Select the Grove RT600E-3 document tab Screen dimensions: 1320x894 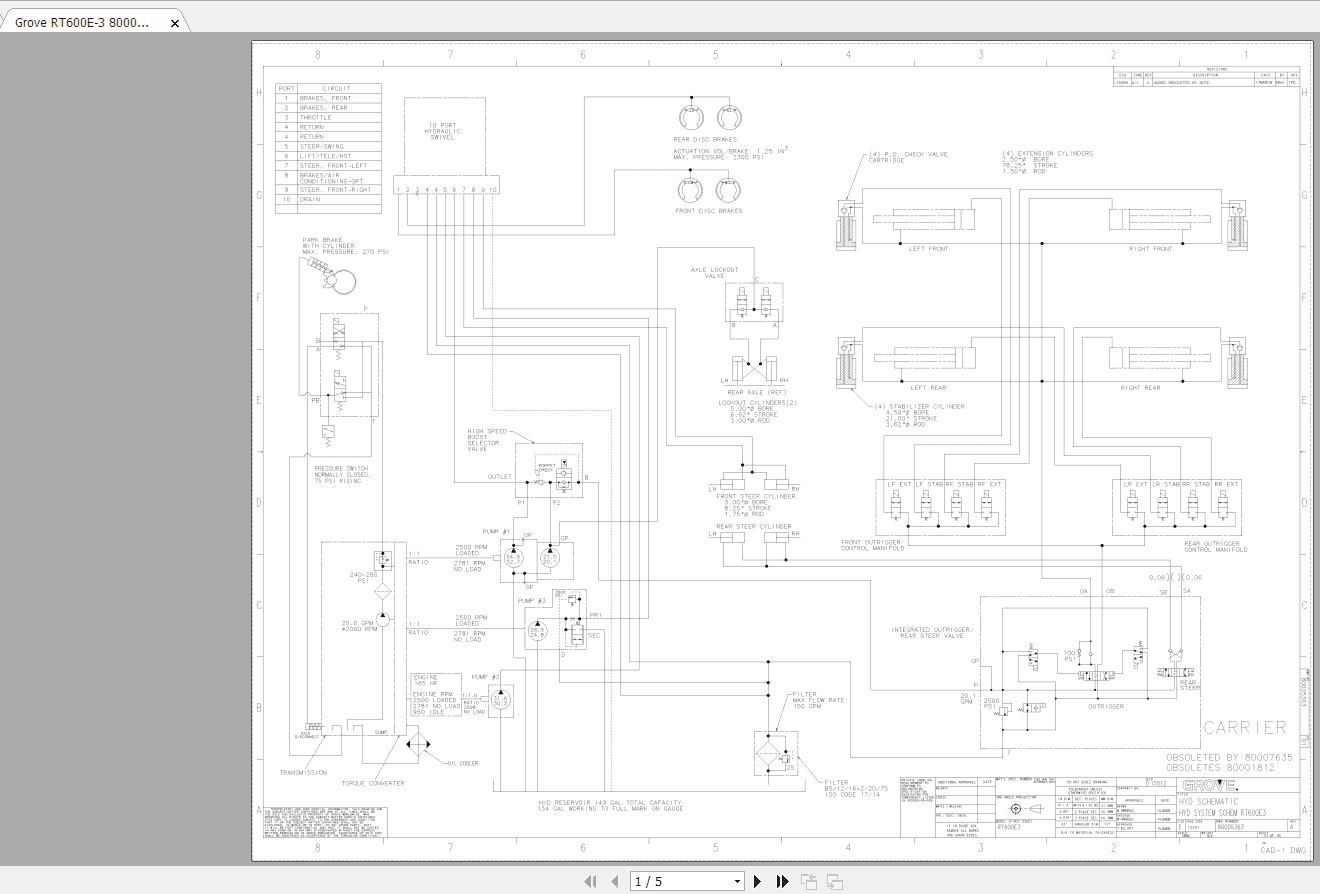pos(80,21)
